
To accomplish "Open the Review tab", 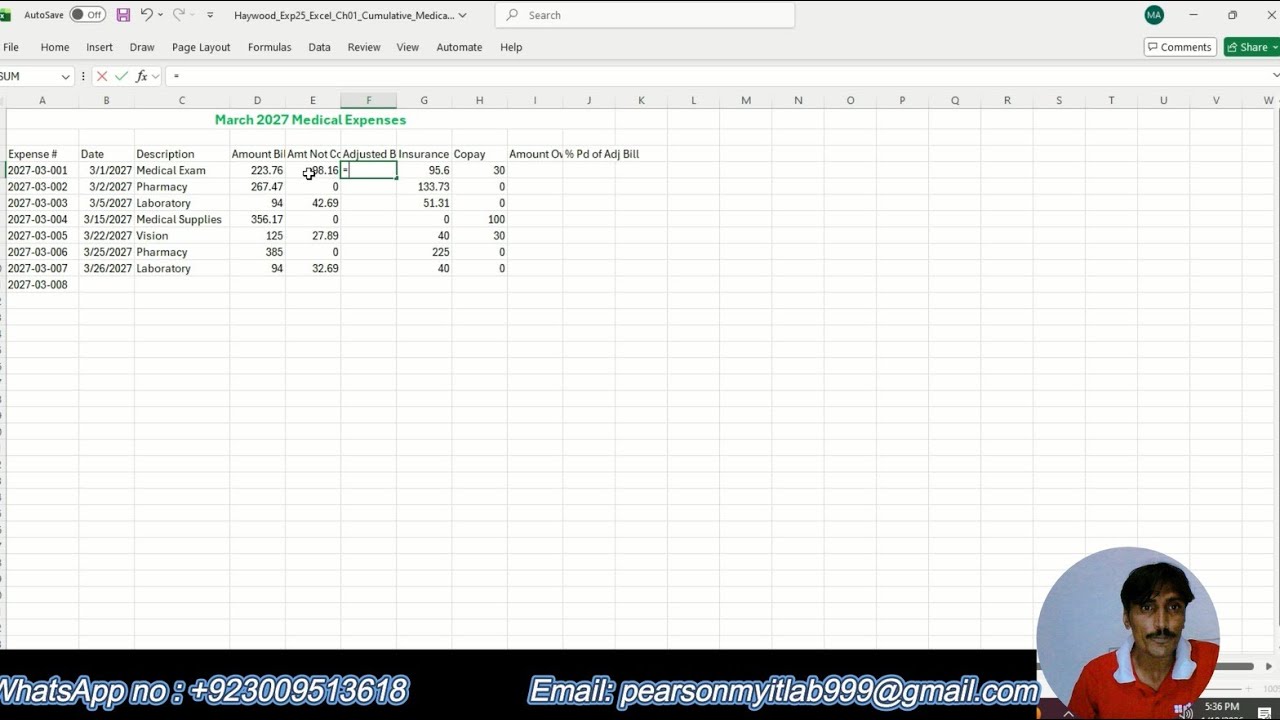I will (x=364, y=47).
